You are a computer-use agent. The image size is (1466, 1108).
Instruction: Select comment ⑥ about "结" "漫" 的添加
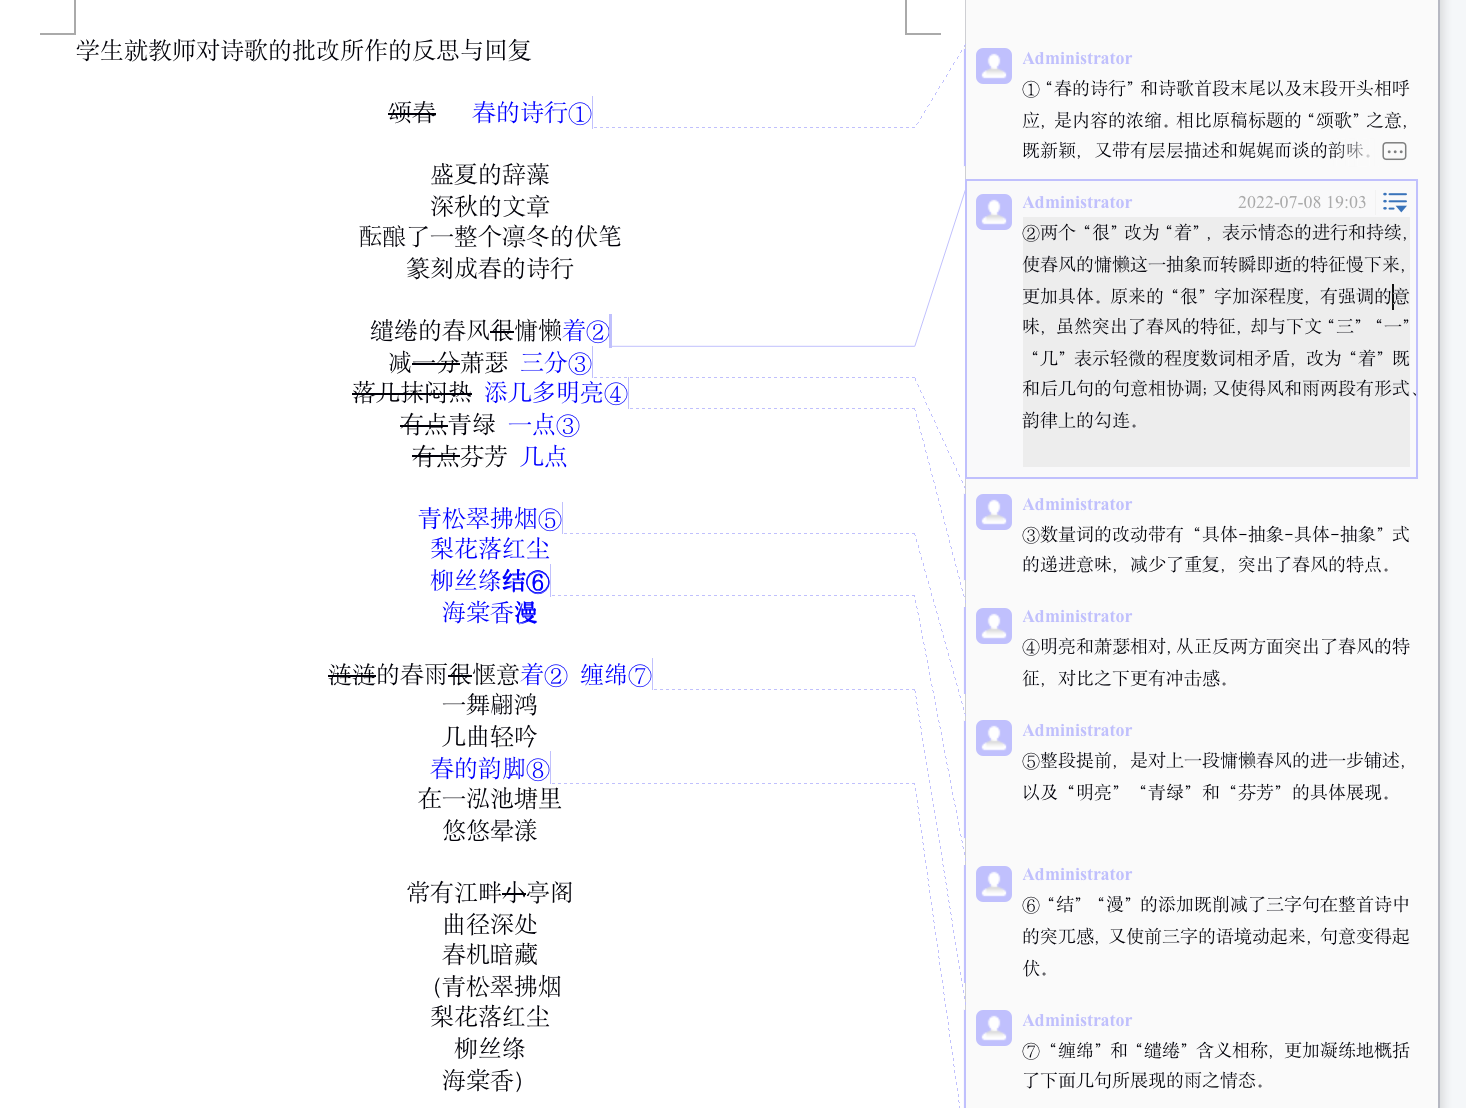[x=1216, y=936]
